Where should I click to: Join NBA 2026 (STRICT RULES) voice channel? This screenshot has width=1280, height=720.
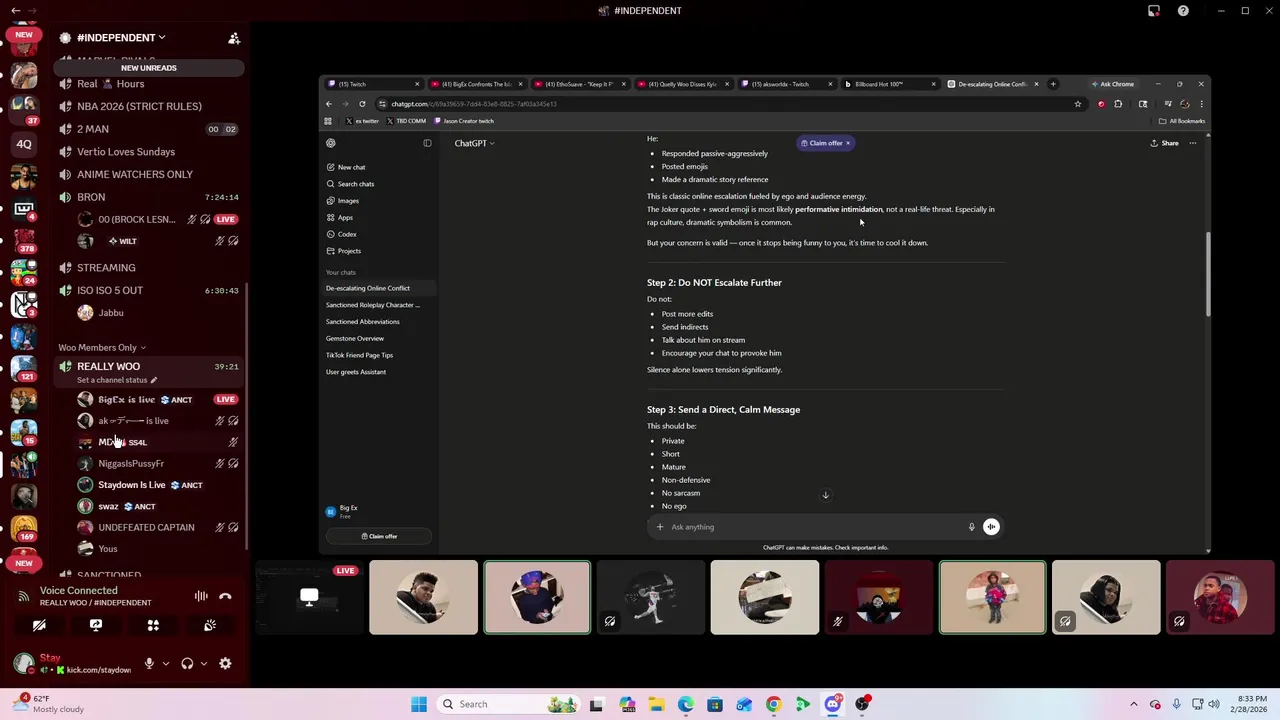[139, 106]
